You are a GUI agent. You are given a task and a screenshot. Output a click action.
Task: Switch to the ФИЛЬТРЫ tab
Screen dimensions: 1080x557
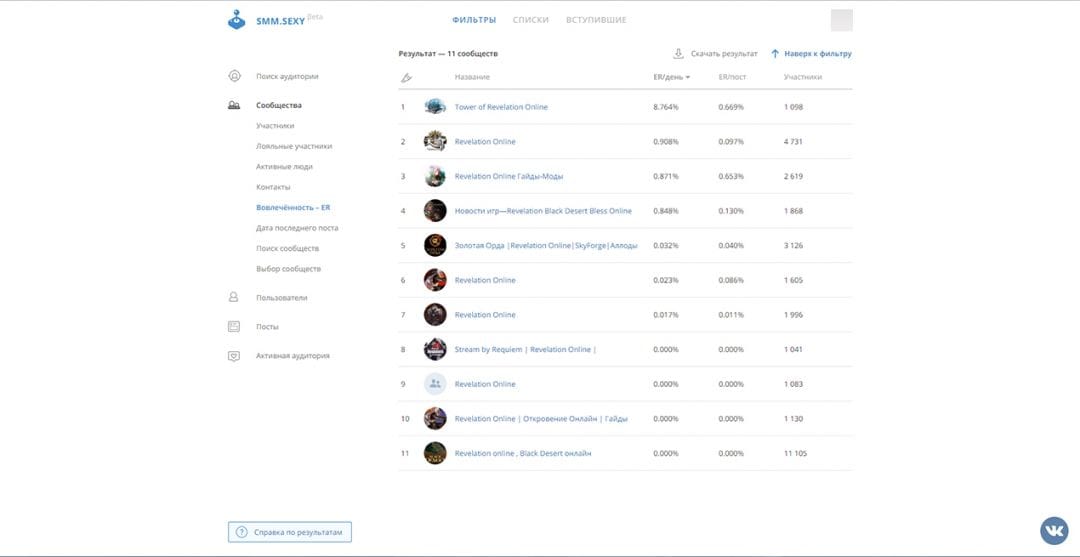(x=474, y=20)
